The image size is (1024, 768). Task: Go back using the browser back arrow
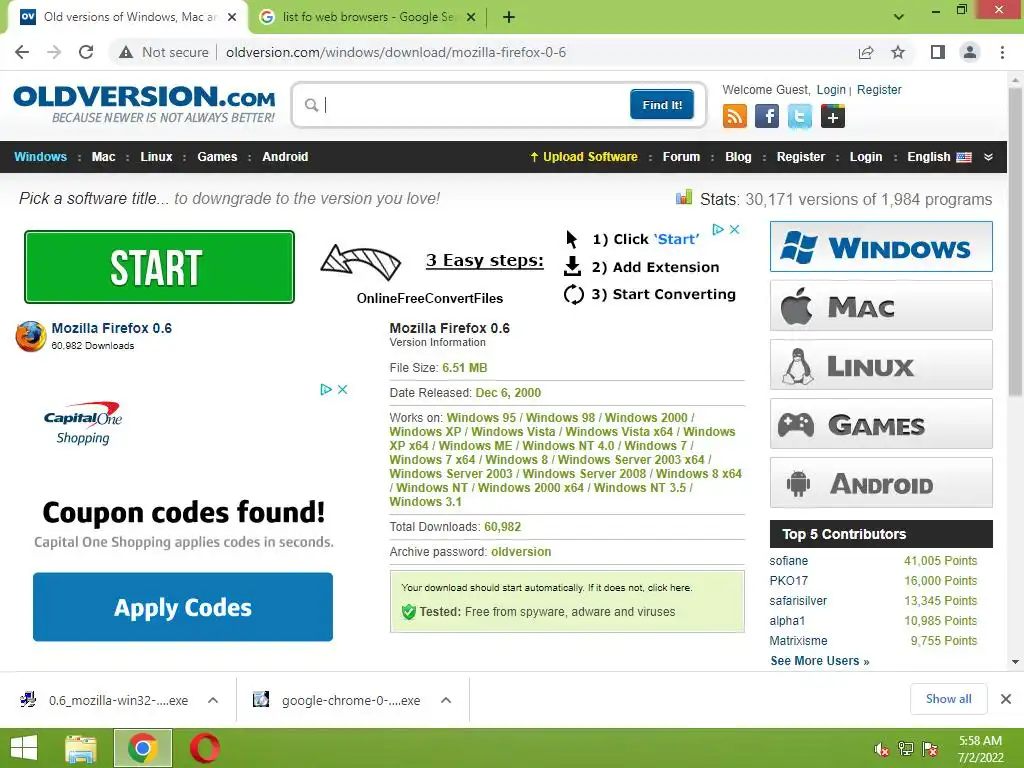click(22, 52)
